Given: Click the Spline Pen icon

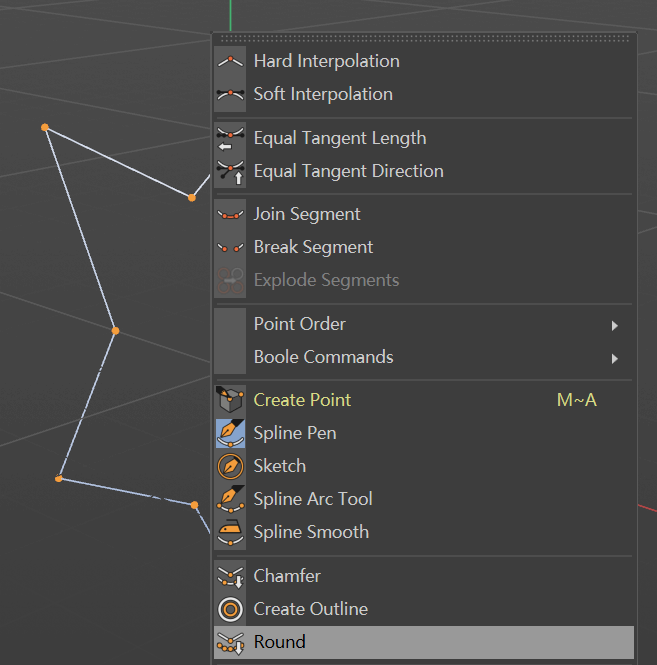Looking at the screenshot, I should tap(230, 433).
